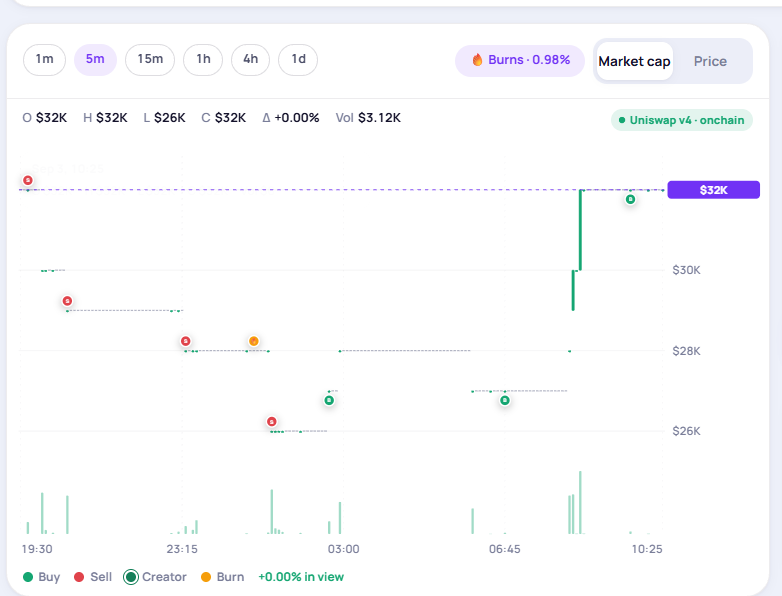Switch to the Price tab

point(710,61)
